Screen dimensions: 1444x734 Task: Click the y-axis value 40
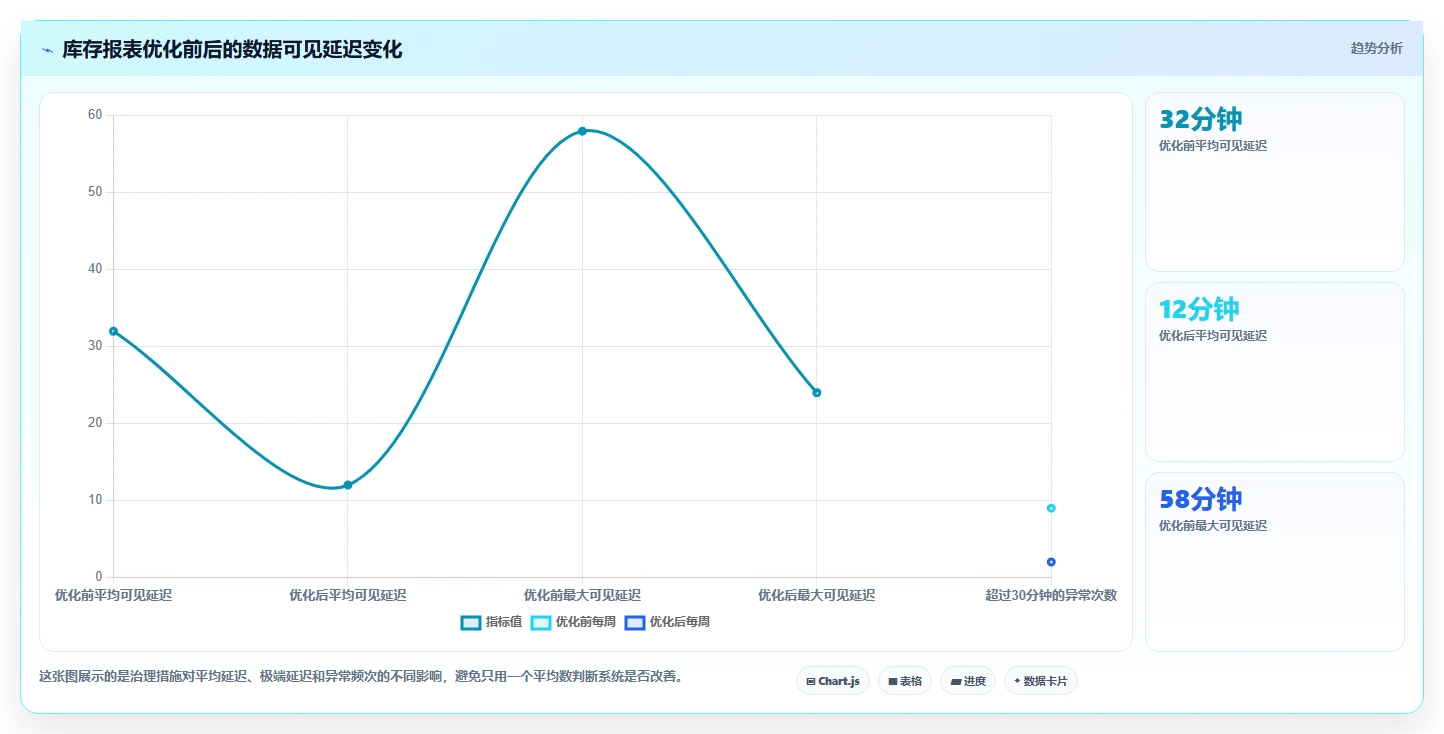95,269
